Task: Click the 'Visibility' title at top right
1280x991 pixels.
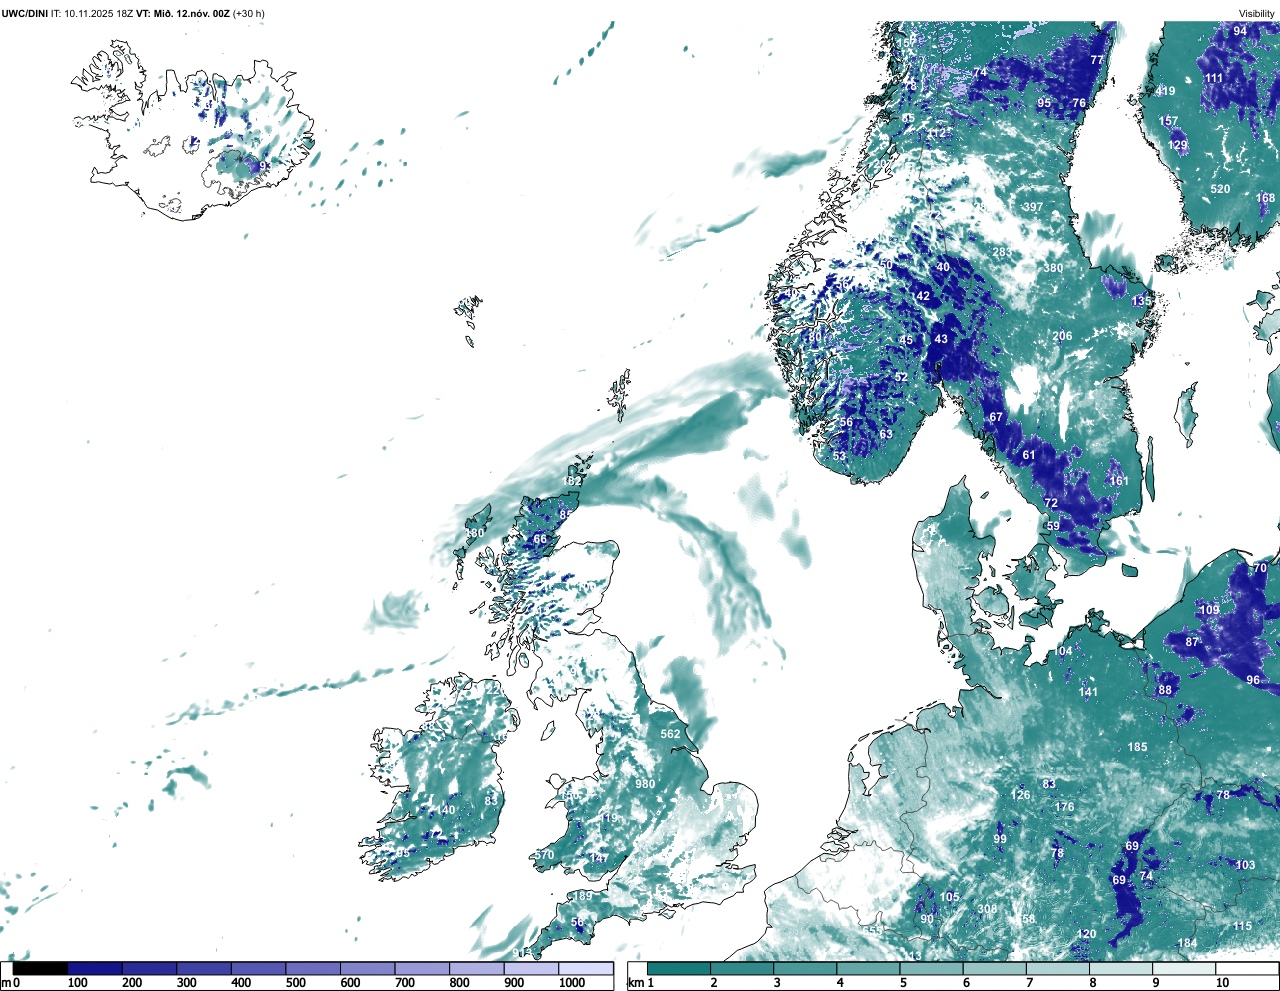Action: click(1257, 13)
